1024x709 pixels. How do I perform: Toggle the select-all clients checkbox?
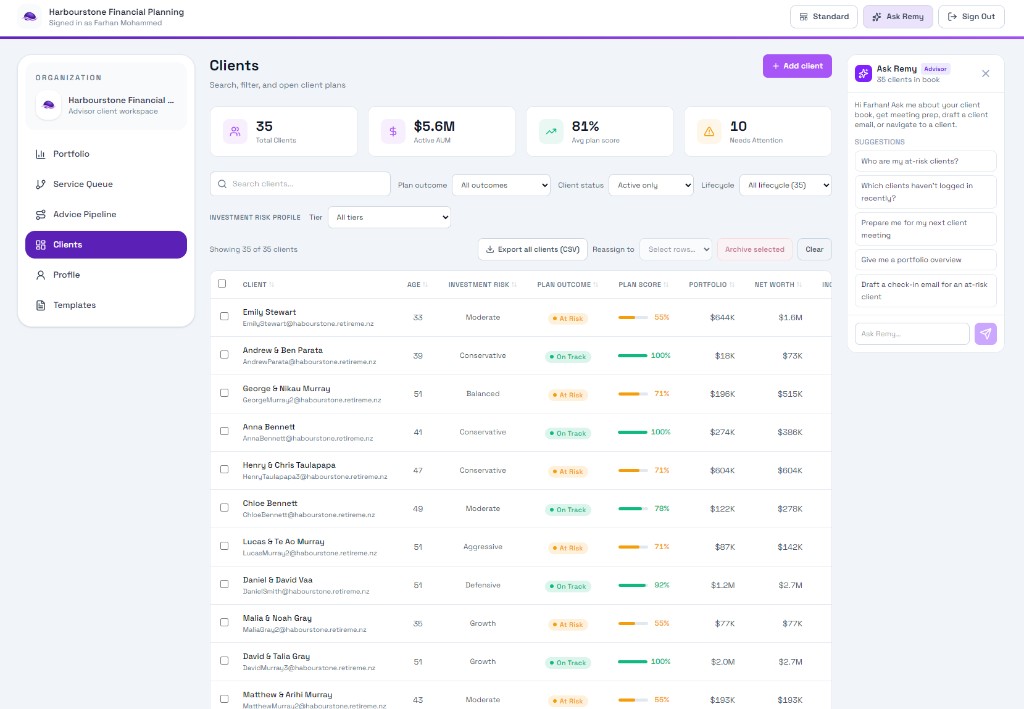coord(222,283)
